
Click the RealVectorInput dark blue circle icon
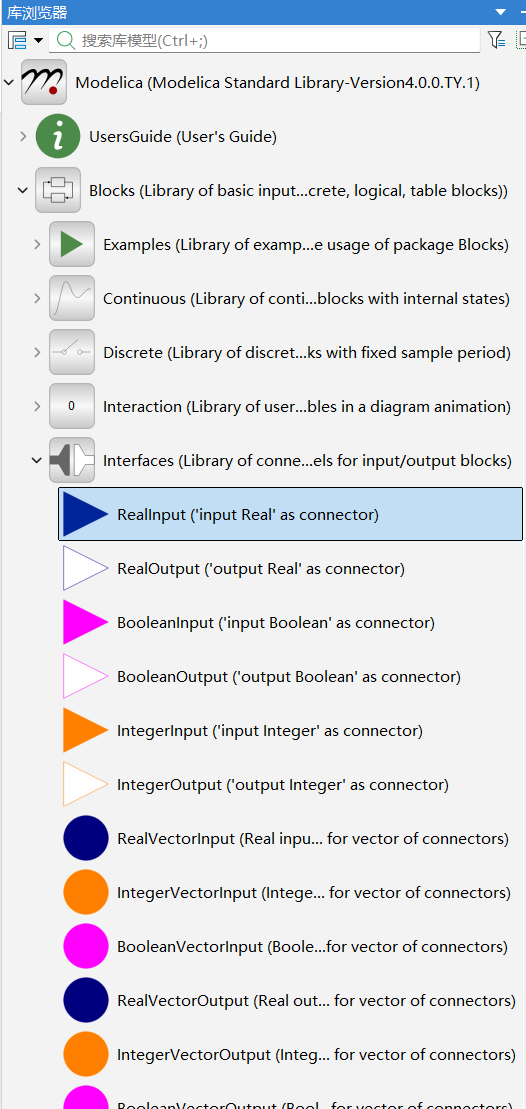tap(86, 838)
